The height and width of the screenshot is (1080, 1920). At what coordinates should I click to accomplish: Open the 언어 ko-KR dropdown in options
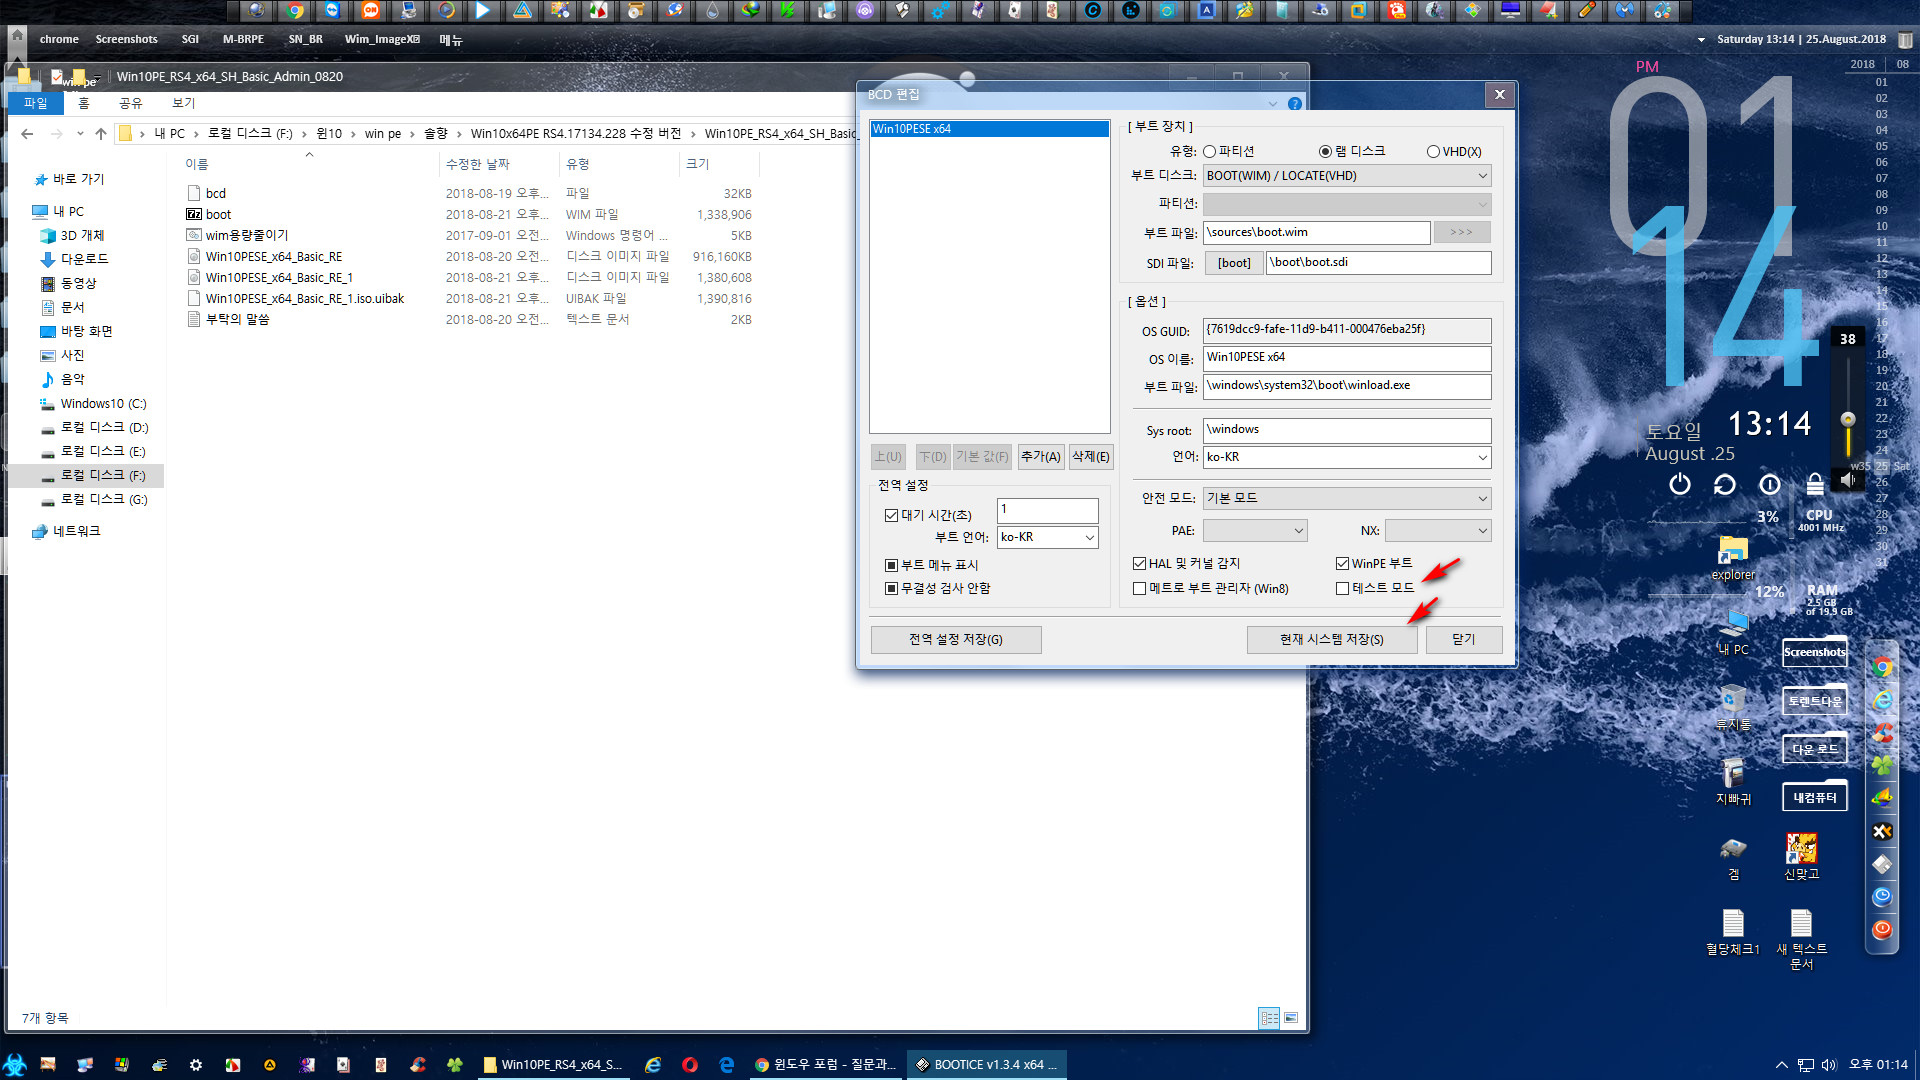pos(1347,457)
